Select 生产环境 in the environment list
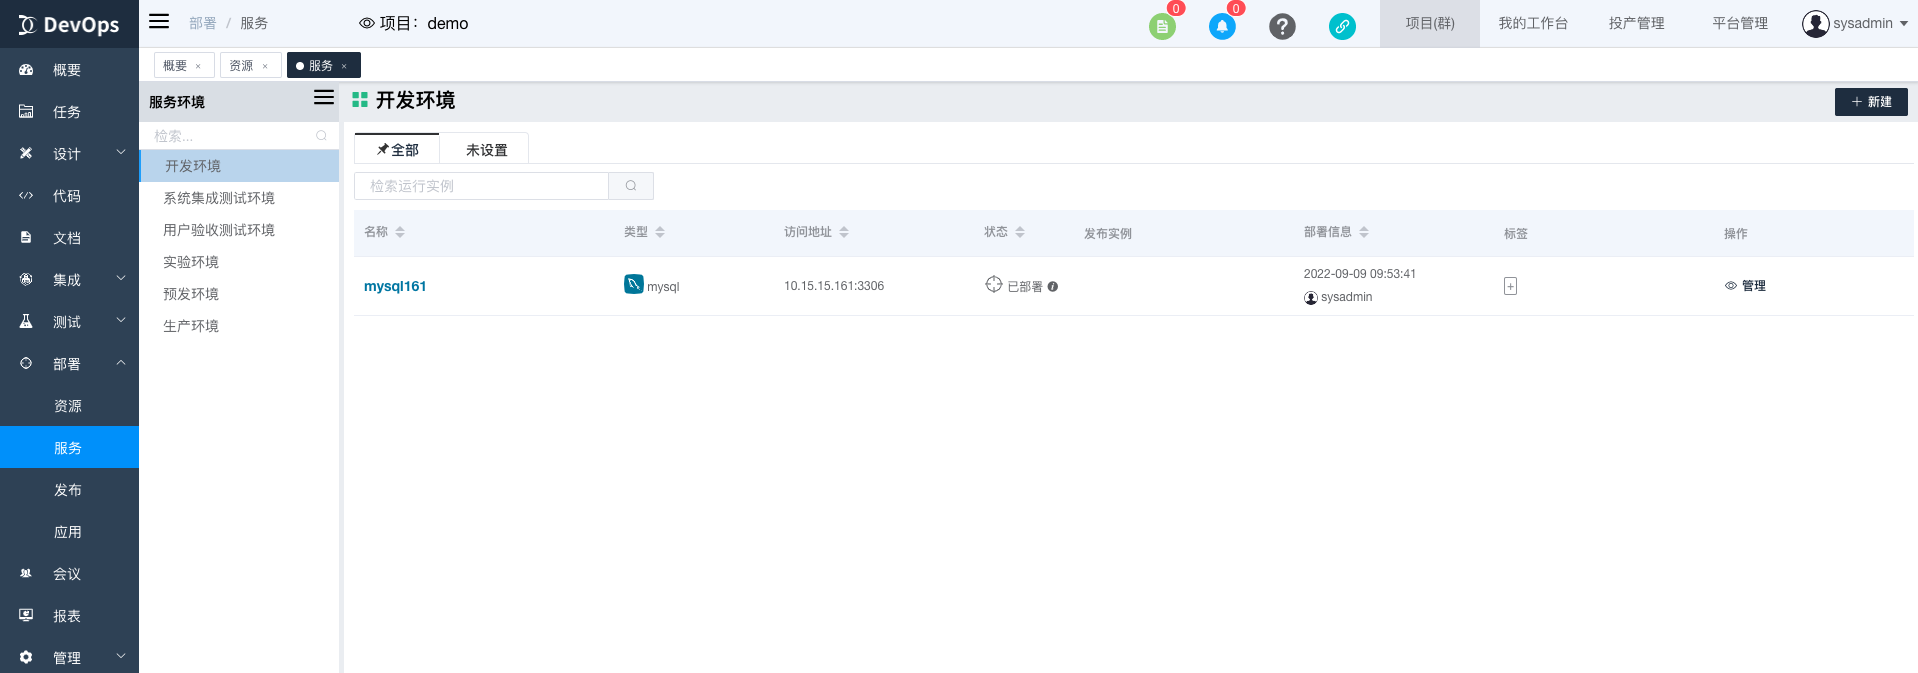This screenshot has width=1918, height=673. [x=191, y=326]
